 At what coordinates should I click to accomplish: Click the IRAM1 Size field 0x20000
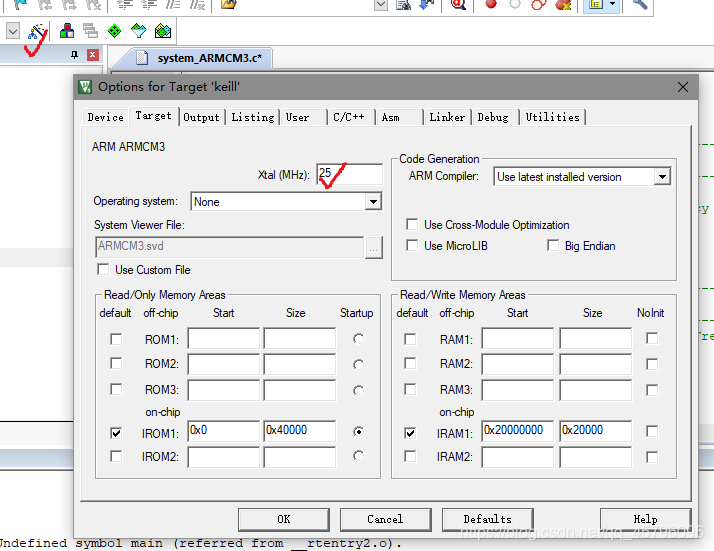tap(596, 430)
